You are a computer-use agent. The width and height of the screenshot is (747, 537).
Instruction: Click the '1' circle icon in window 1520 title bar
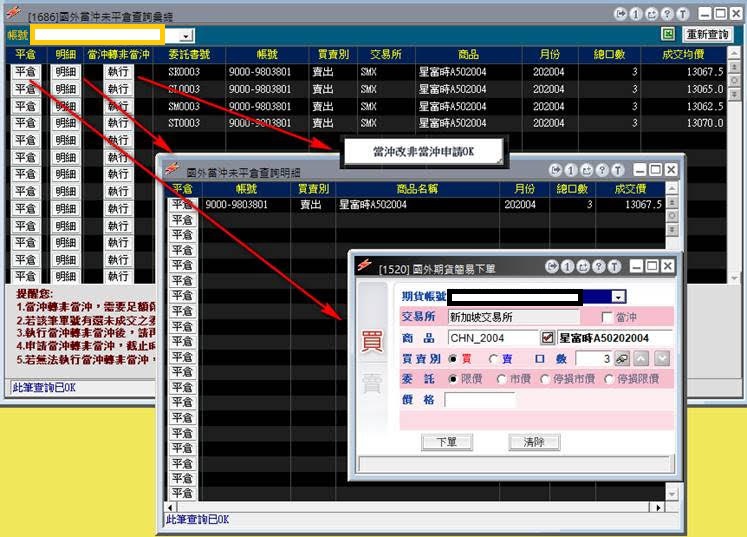click(567, 266)
